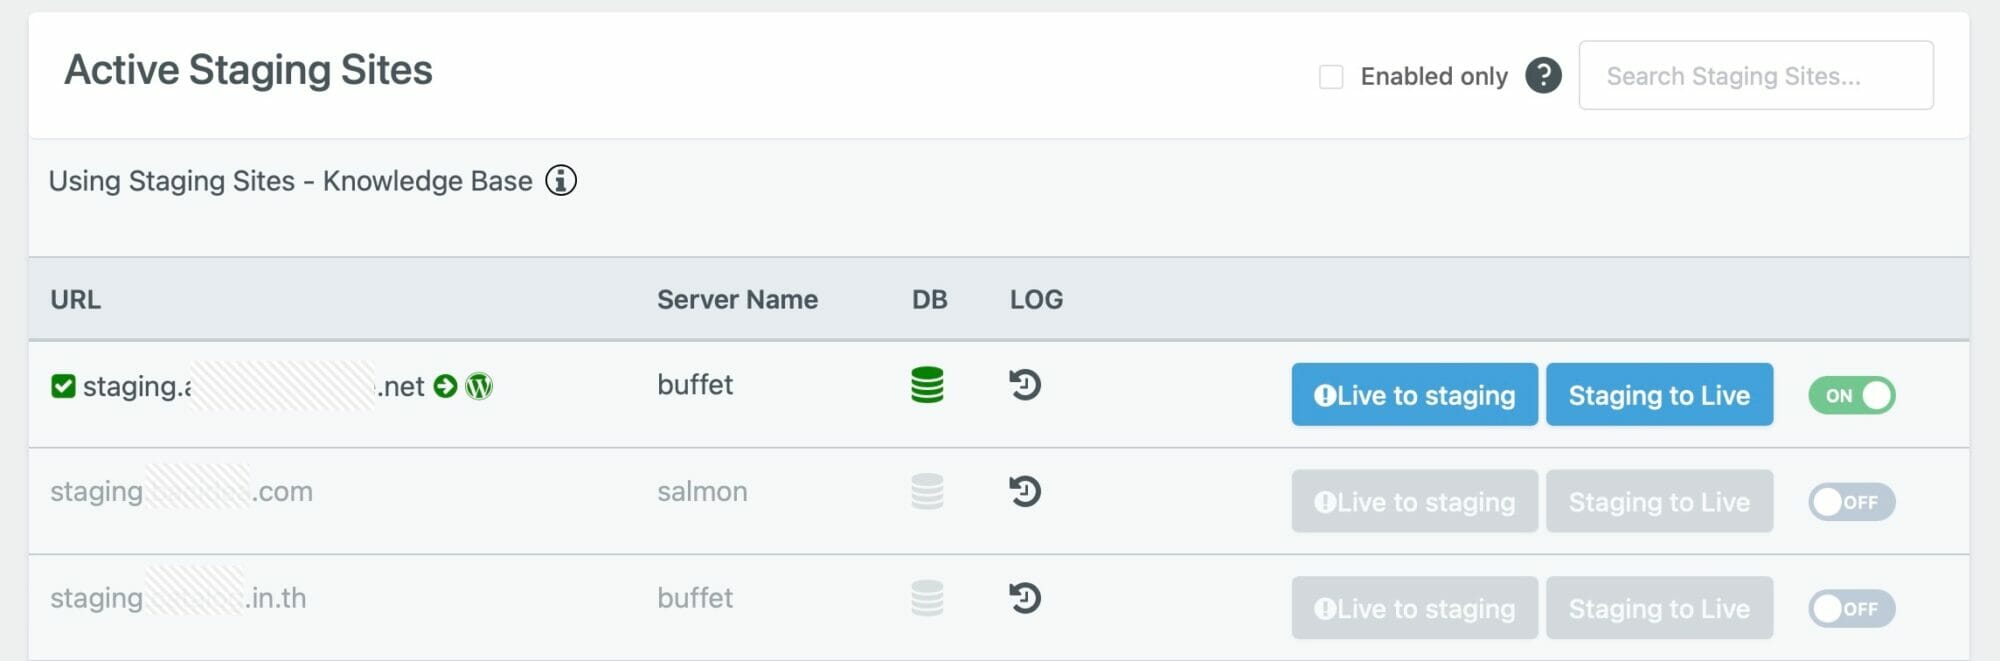Open the Knowledge Base info icon

pyautogui.click(x=561, y=181)
